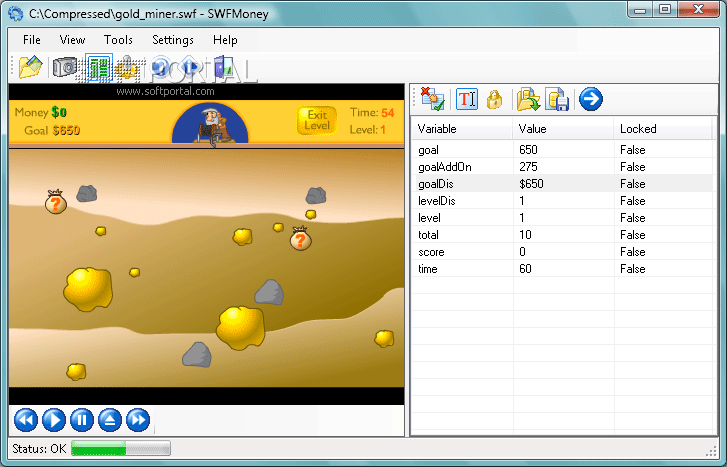Click the value $650 for goalDis
The image size is (727, 467).
[531, 184]
